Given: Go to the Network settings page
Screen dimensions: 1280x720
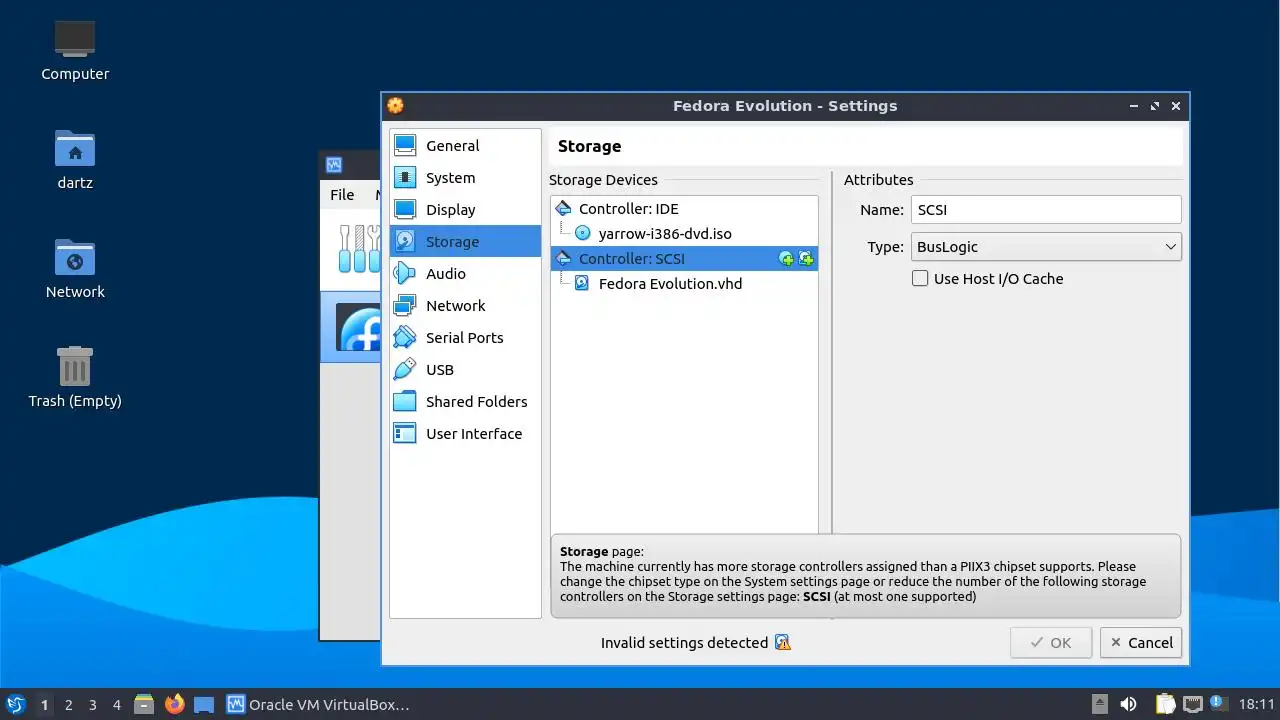Looking at the screenshot, I should 465,306.
